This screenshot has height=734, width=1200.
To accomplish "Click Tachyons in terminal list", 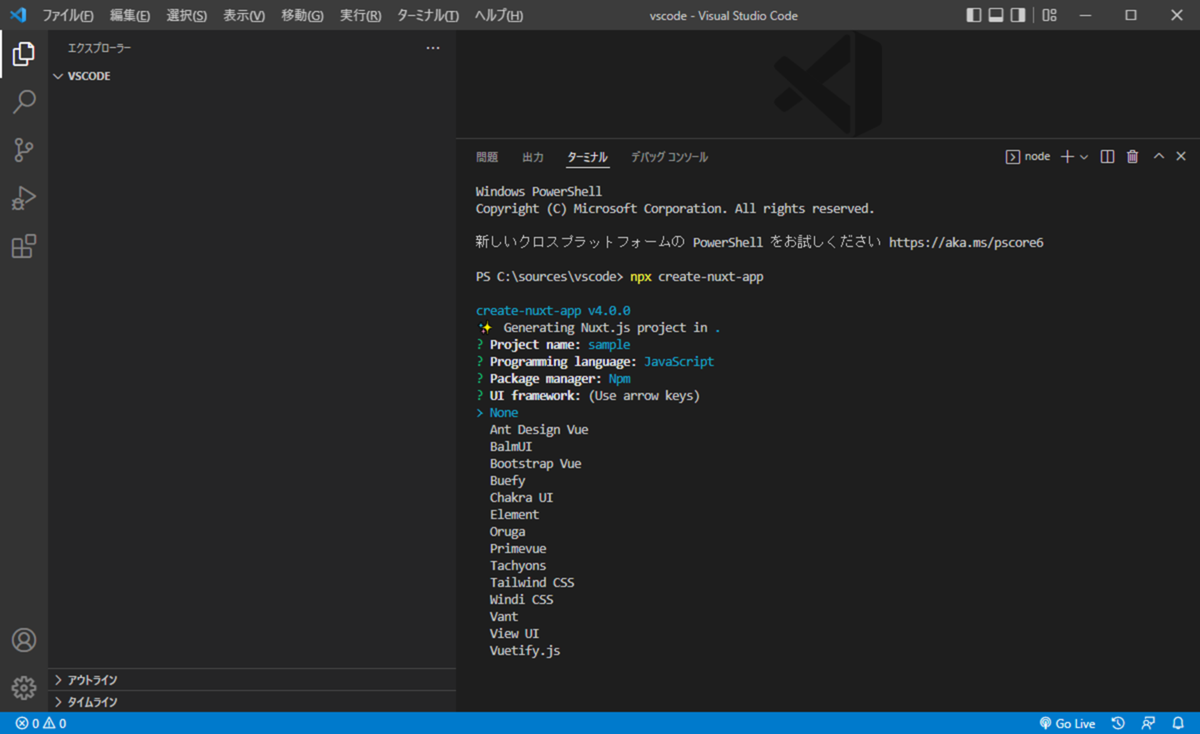I will click(x=518, y=565).
